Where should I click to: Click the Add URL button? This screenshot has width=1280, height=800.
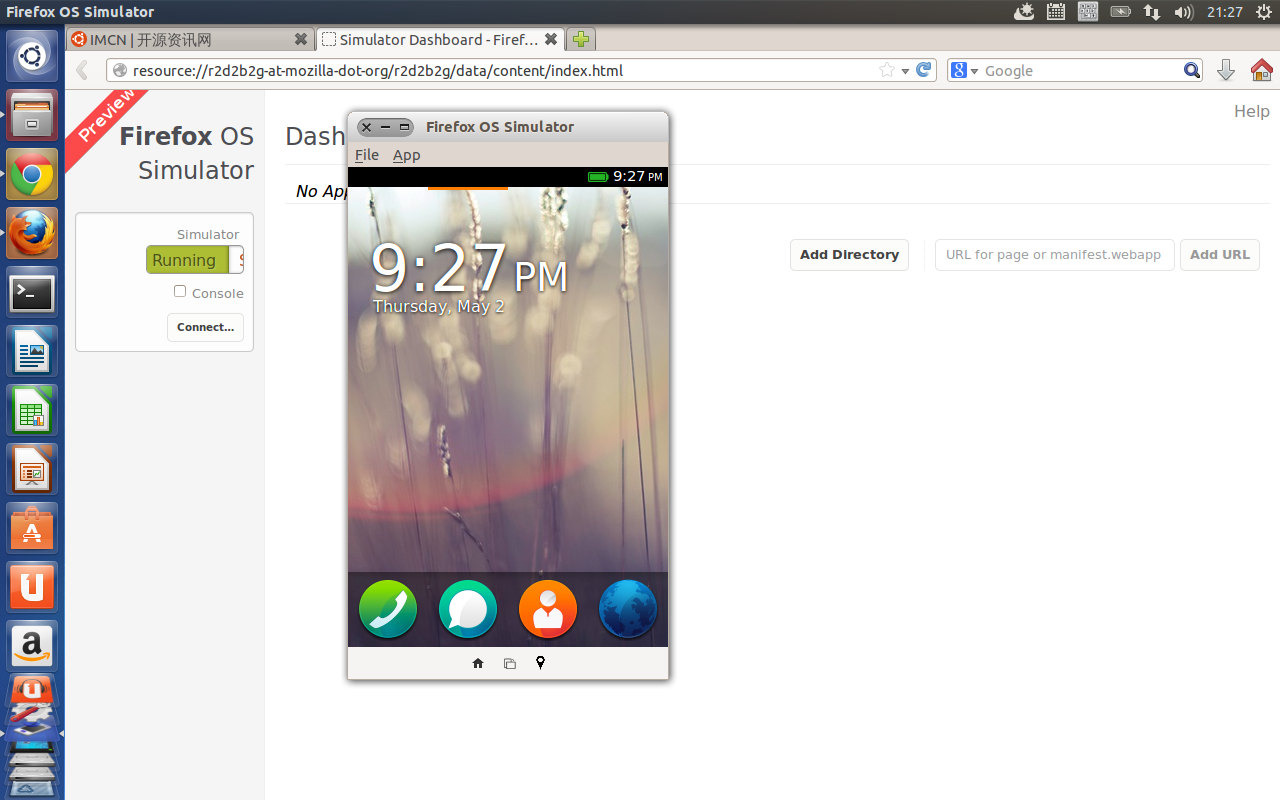(1220, 255)
